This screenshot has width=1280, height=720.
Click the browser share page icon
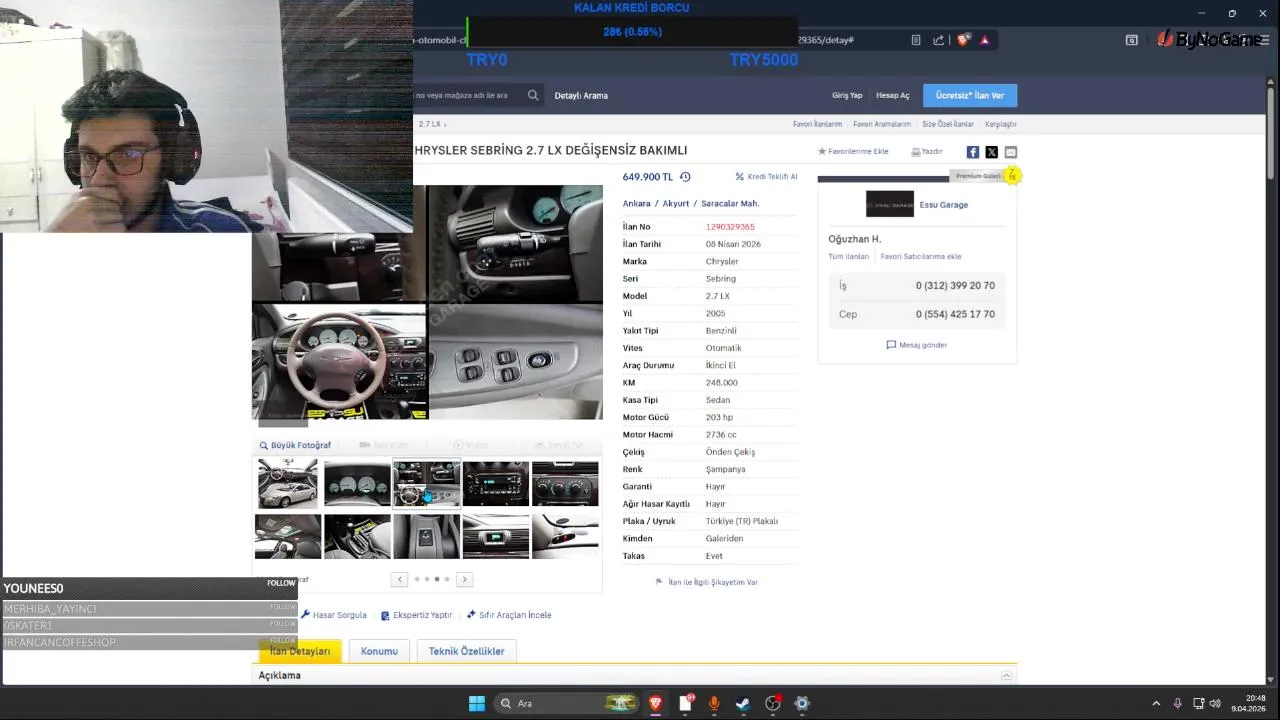tap(938, 40)
